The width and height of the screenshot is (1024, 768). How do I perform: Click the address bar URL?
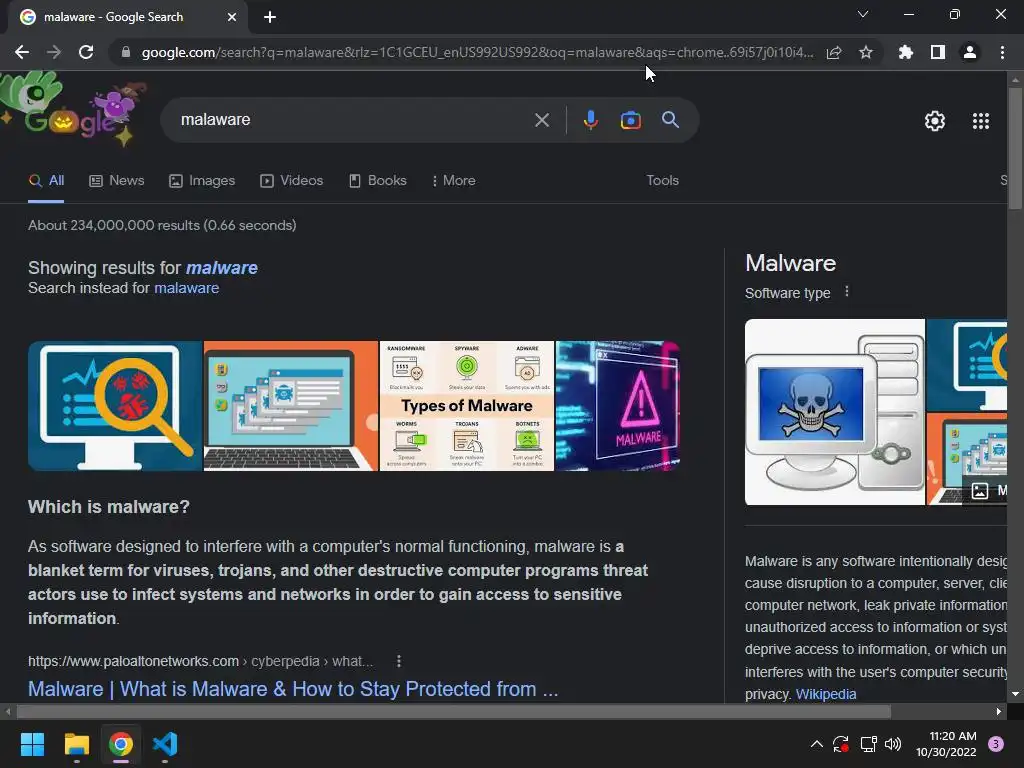tap(477, 52)
